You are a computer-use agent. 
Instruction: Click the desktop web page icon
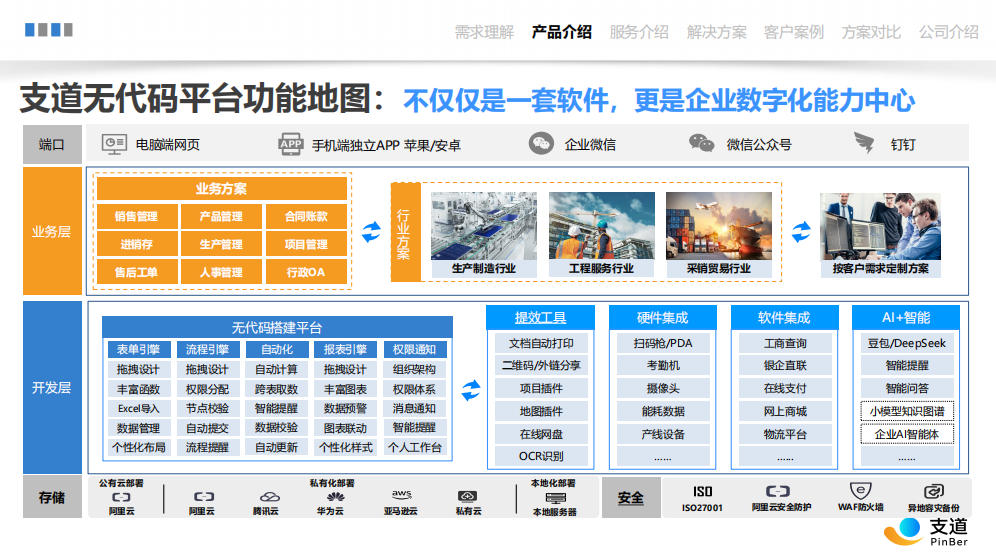pyautogui.click(x=114, y=144)
